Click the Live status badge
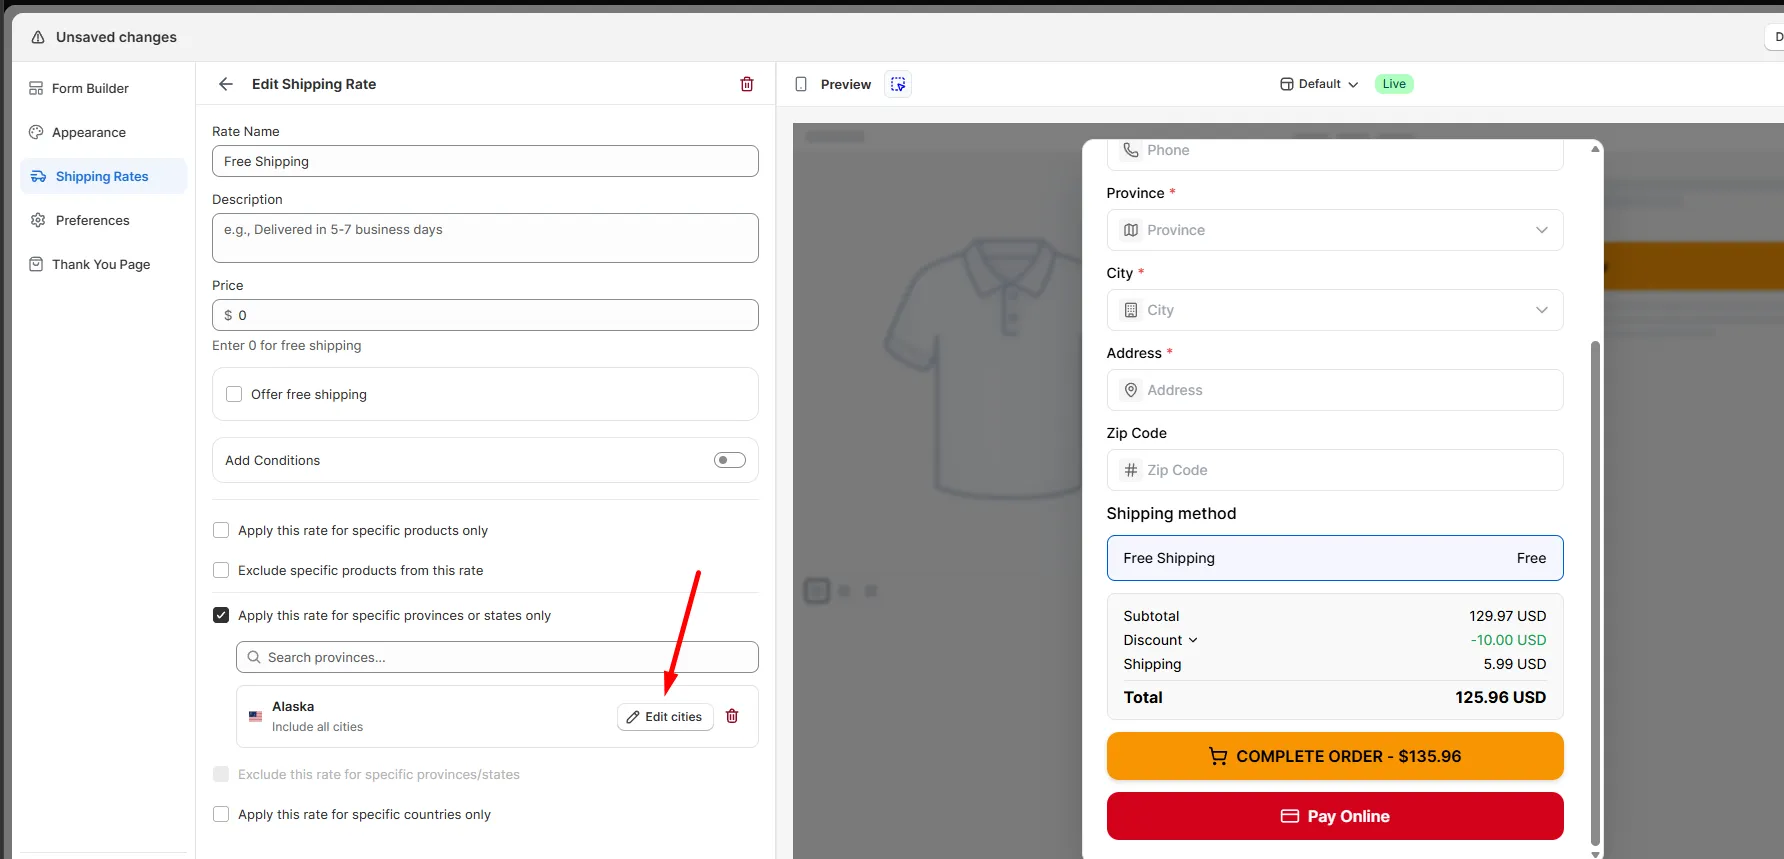 click(x=1394, y=84)
